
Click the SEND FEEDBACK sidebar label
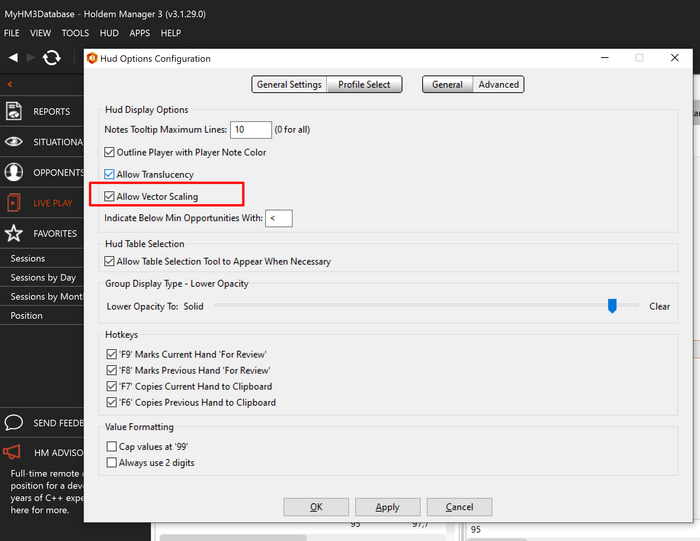point(58,423)
